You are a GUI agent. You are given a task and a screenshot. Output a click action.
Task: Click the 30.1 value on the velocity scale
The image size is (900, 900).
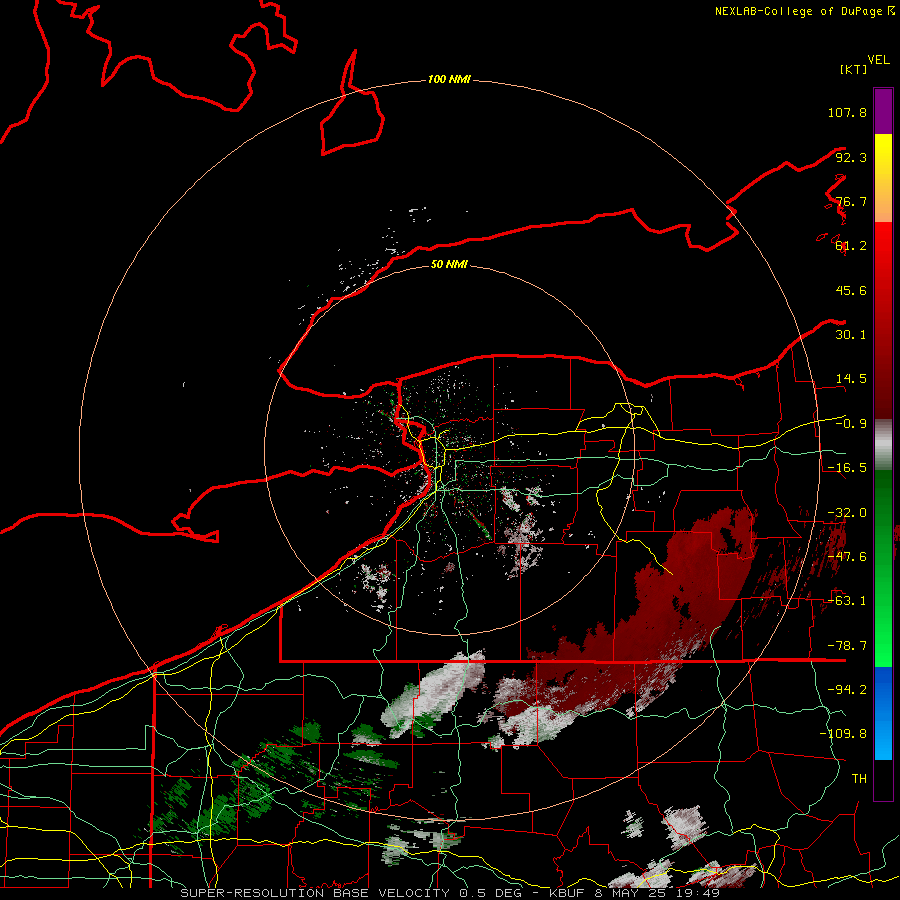[x=851, y=335]
